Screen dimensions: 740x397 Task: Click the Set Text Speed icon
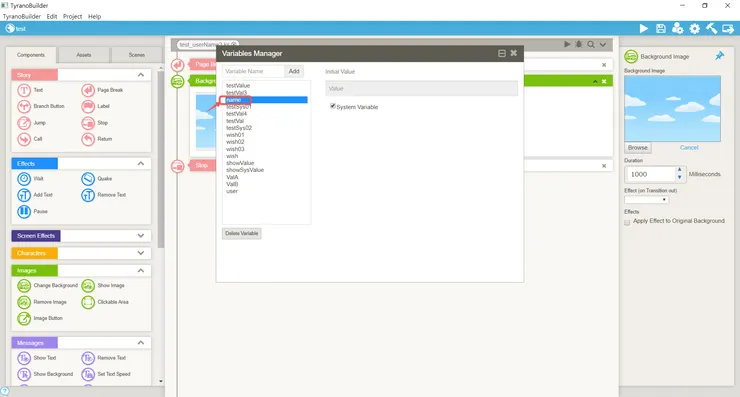88,374
